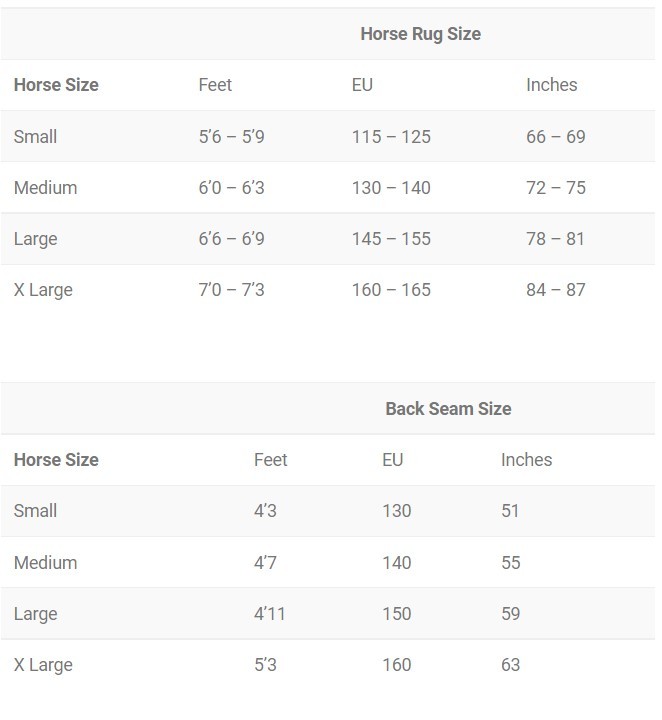Click the 130 – 140 EU value
This screenshot has height=720, width=662.
[x=391, y=188]
